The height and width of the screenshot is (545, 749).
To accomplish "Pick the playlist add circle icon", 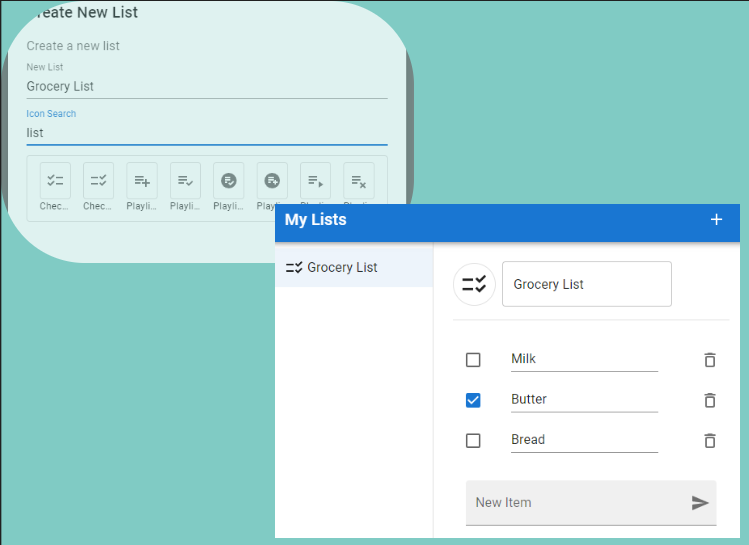I will tap(271, 181).
